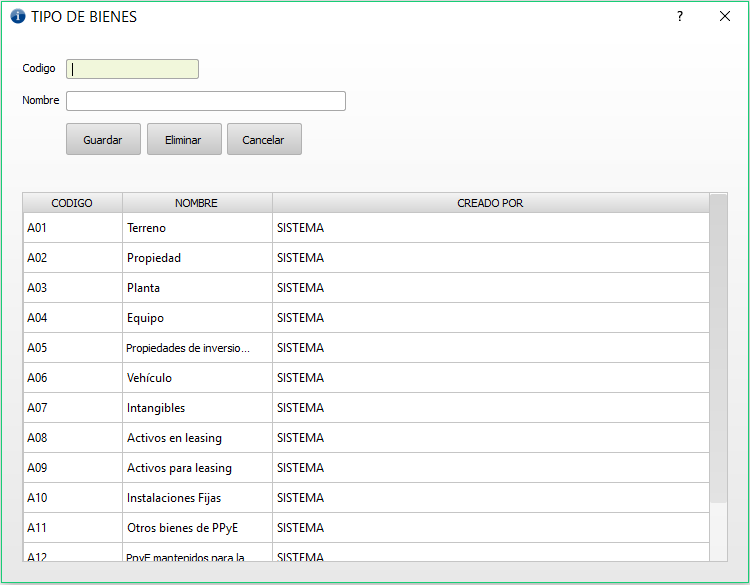Click the CREADO POR column header
Image resolution: width=750 pixels, height=585 pixels.
(490, 203)
